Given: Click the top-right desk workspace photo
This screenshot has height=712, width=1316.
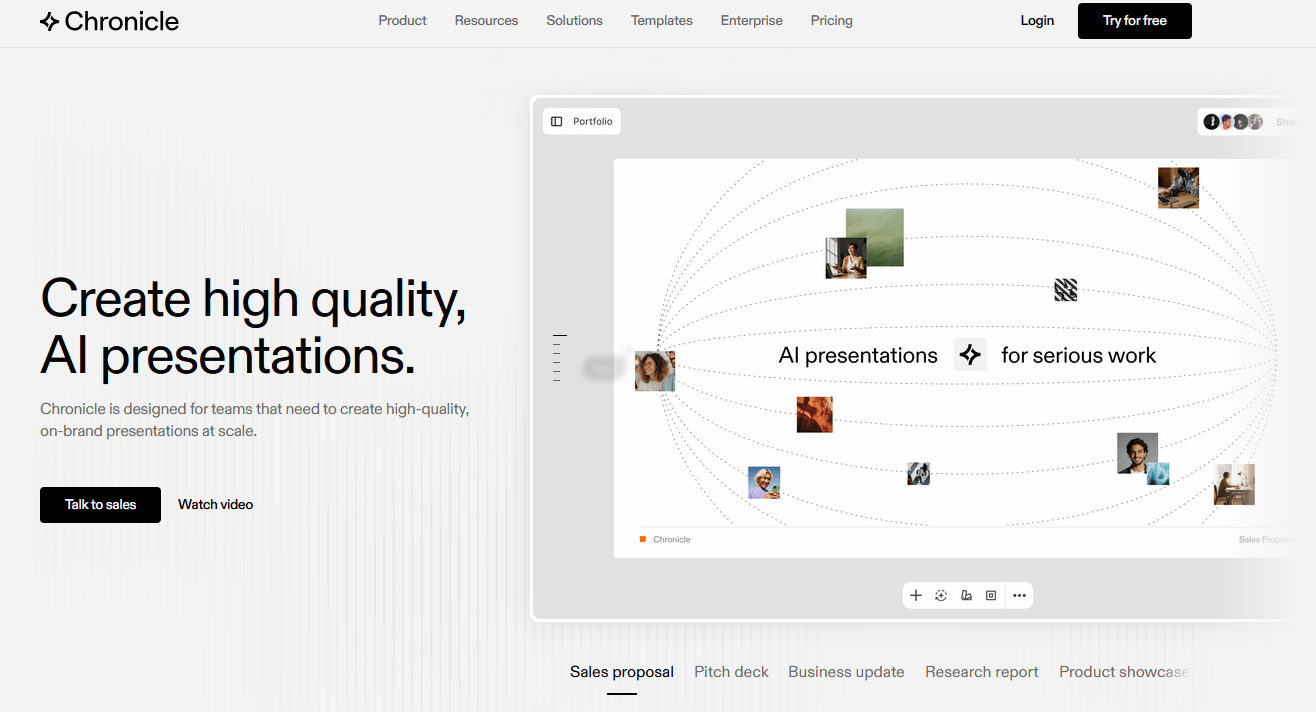Looking at the screenshot, I should pyautogui.click(x=1178, y=188).
